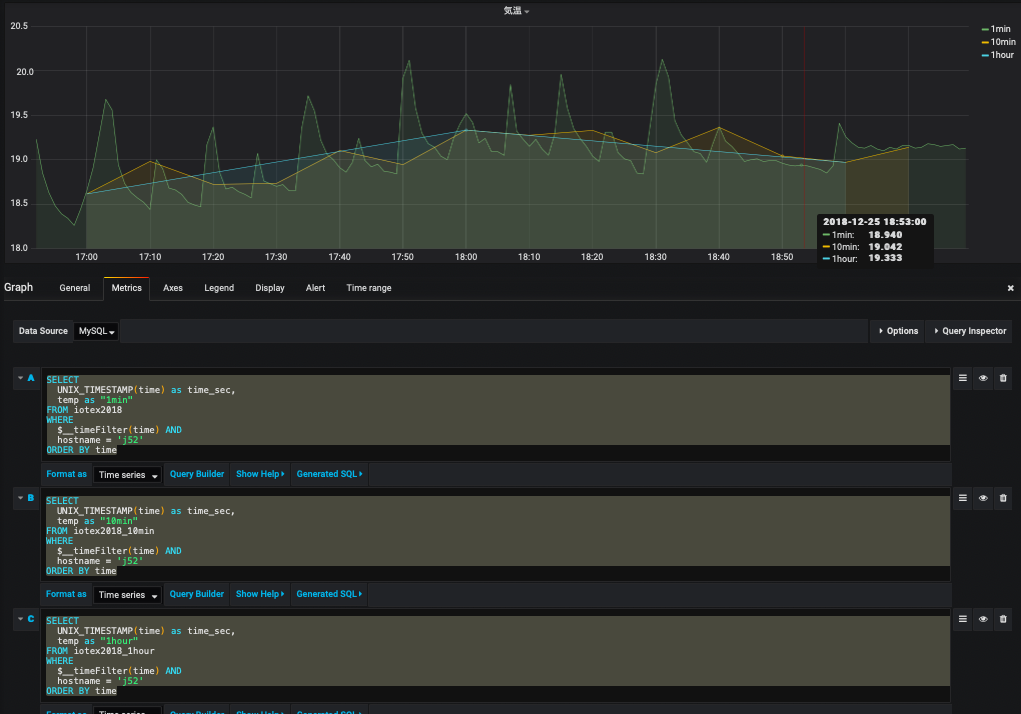The width and height of the screenshot is (1021, 714).
Task: Open the hamburger menu for query A
Action: click(x=963, y=378)
